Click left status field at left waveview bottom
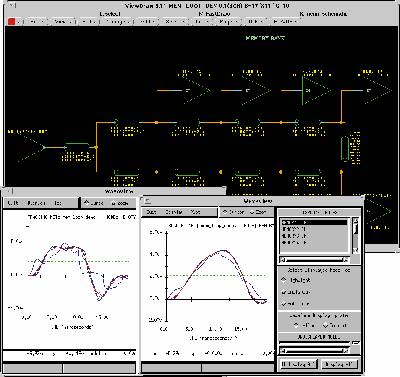The width and height of the screenshot is (400, 377). click(33, 368)
